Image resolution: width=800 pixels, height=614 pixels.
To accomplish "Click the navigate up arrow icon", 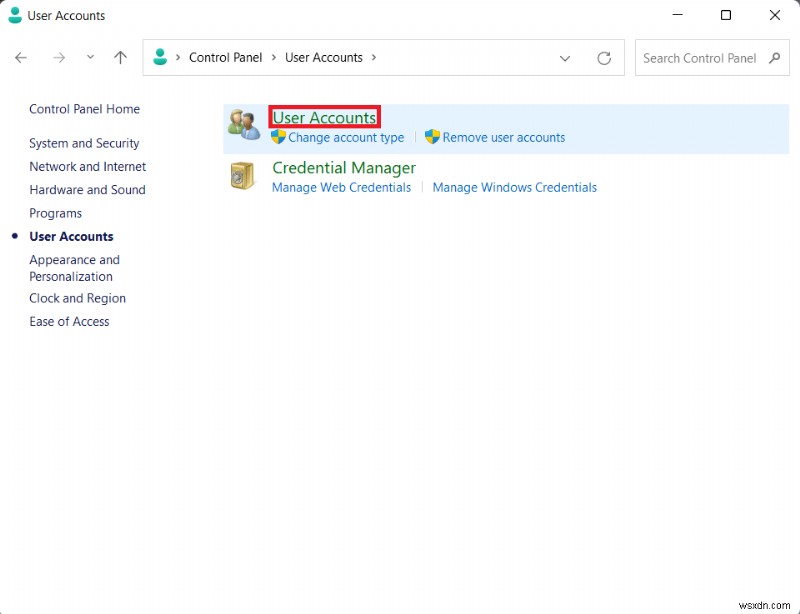I will click(x=121, y=58).
